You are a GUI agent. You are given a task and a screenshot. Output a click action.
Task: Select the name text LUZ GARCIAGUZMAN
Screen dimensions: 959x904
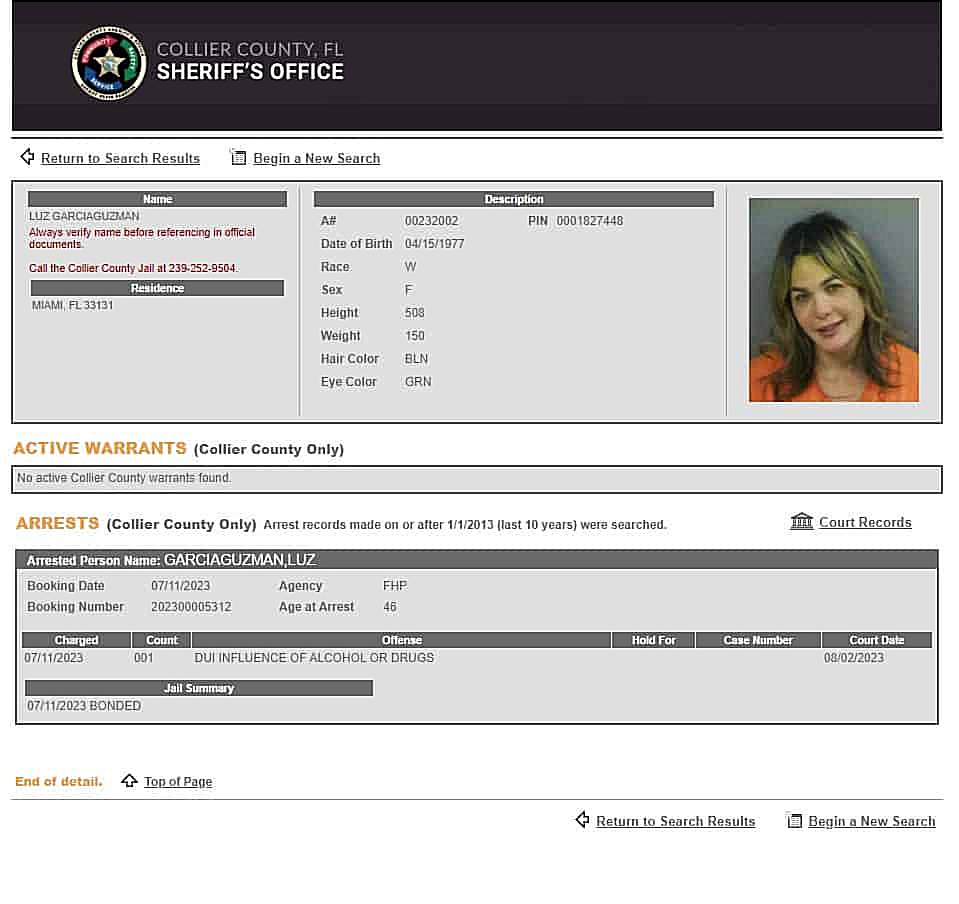click(x=84, y=217)
